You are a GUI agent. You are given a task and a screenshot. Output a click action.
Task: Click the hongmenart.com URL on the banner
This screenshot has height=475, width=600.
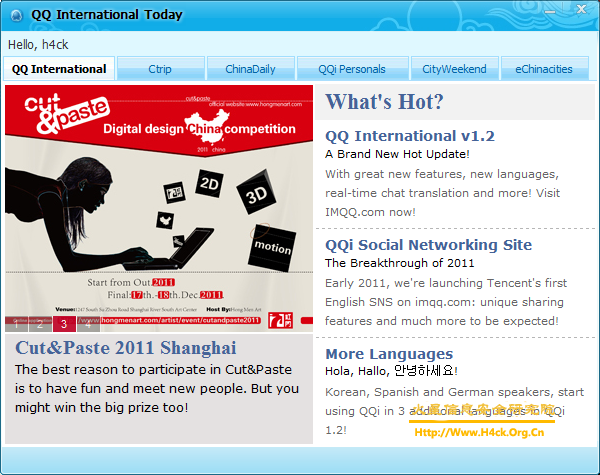coord(181,320)
